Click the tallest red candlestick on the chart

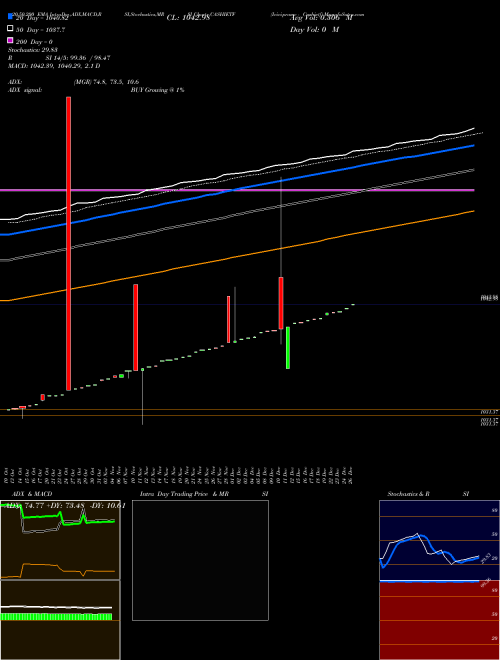pyautogui.click(x=69, y=244)
